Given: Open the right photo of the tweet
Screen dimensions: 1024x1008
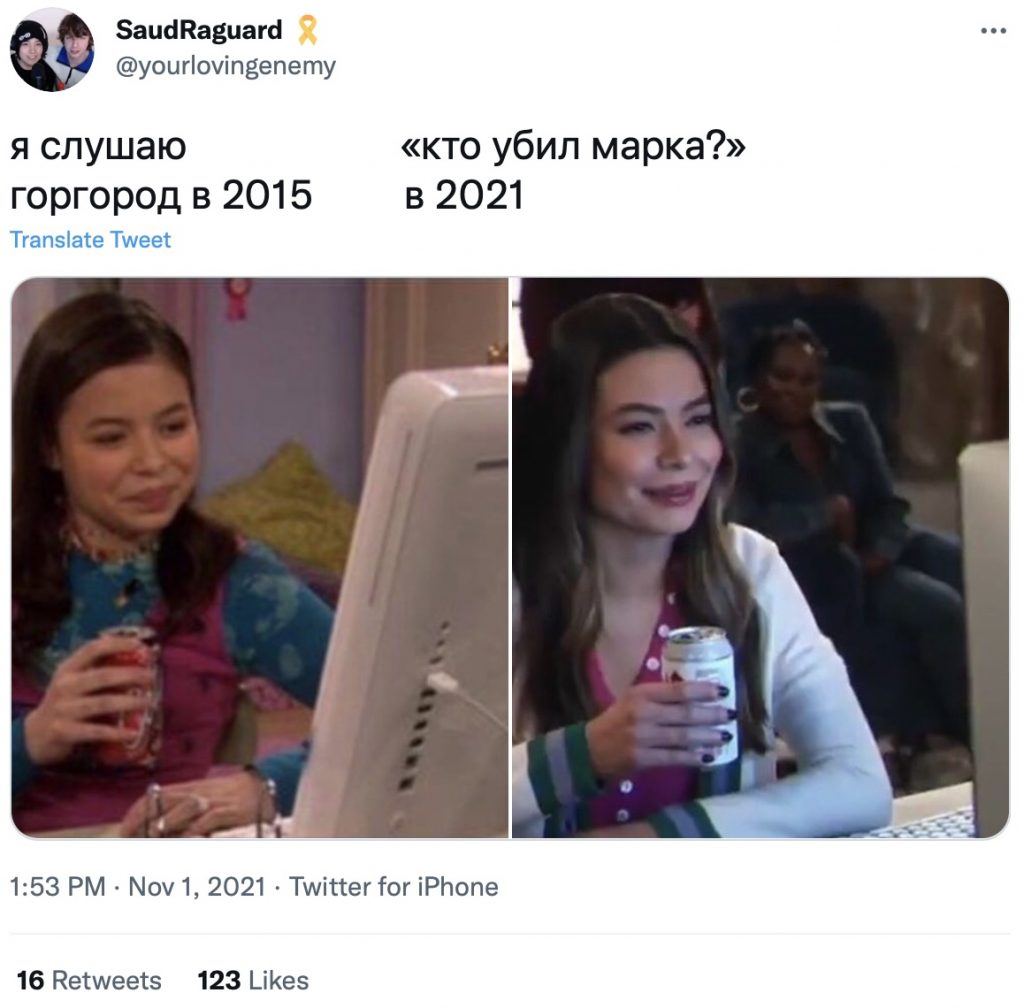Looking at the screenshot, I should [760, 558].
